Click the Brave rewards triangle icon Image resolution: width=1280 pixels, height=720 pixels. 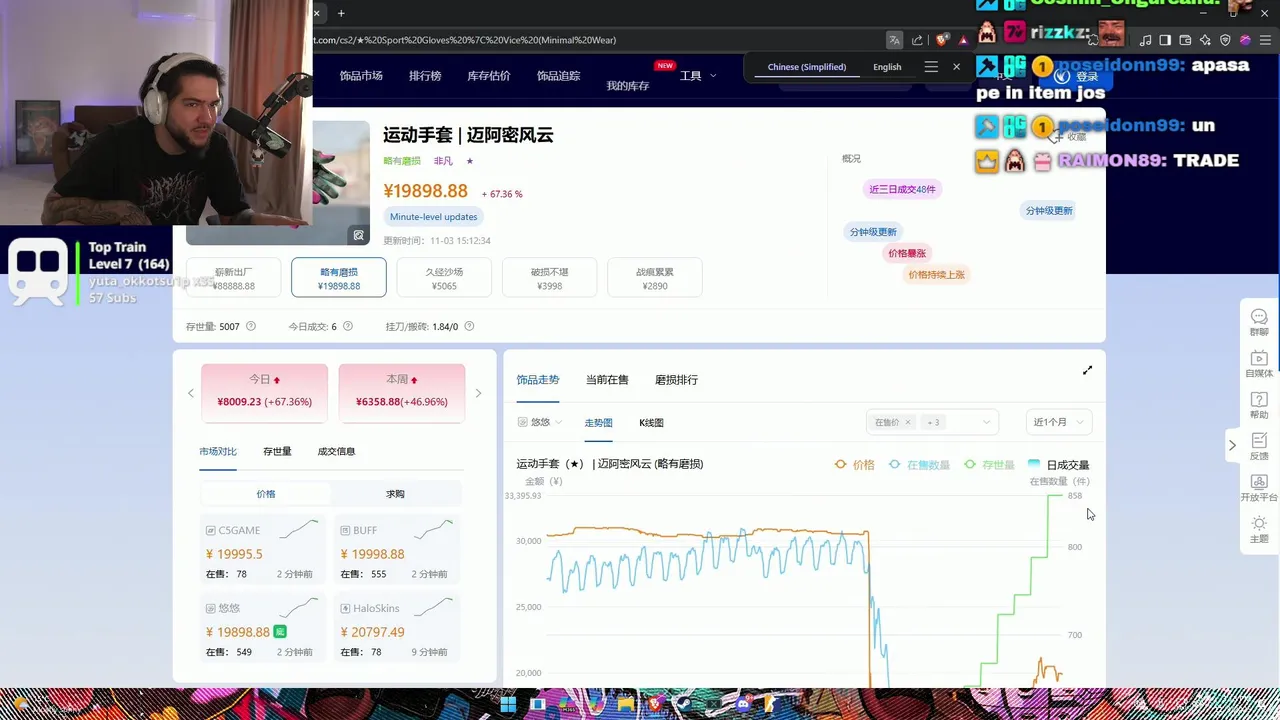(963, 40)
